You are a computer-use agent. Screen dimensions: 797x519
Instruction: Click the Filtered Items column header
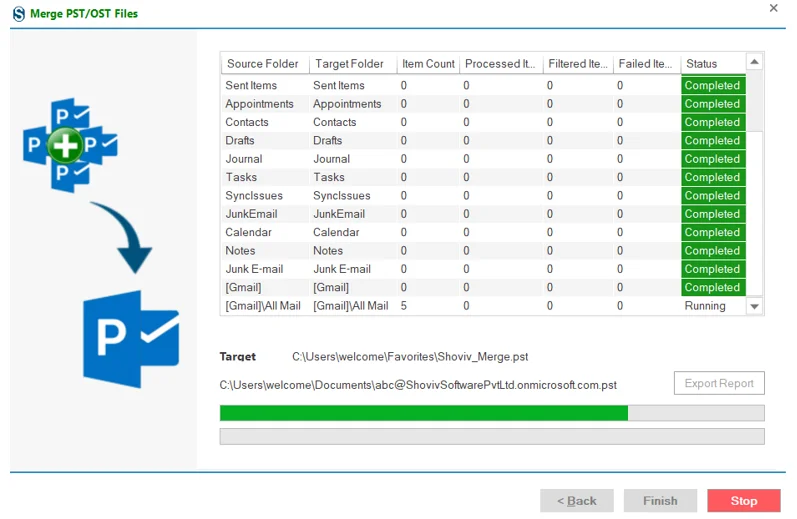coord(577,64)
